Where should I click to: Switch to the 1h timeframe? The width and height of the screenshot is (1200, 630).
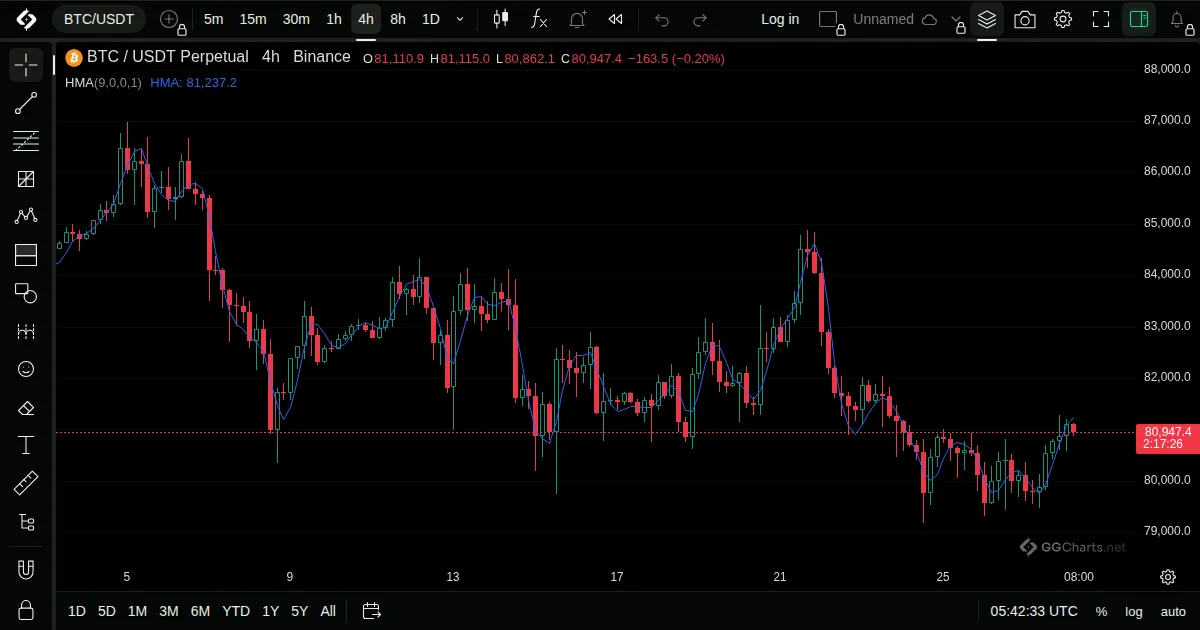pyautogui.click(x=334, y=19)
